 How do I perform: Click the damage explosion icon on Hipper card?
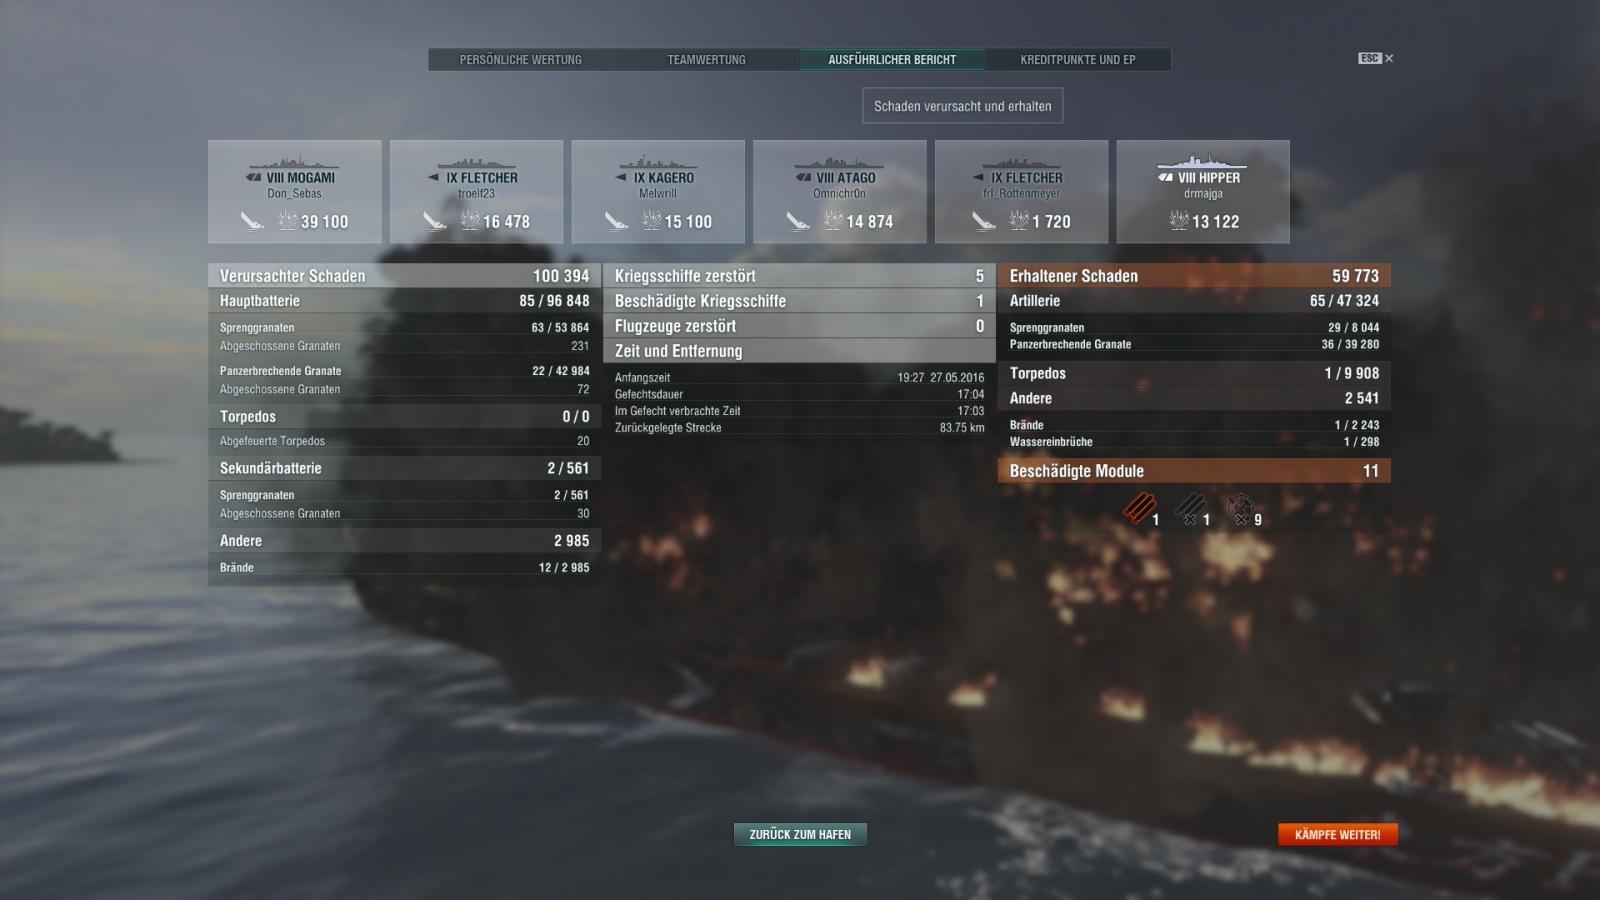[x=1180, y=221]
